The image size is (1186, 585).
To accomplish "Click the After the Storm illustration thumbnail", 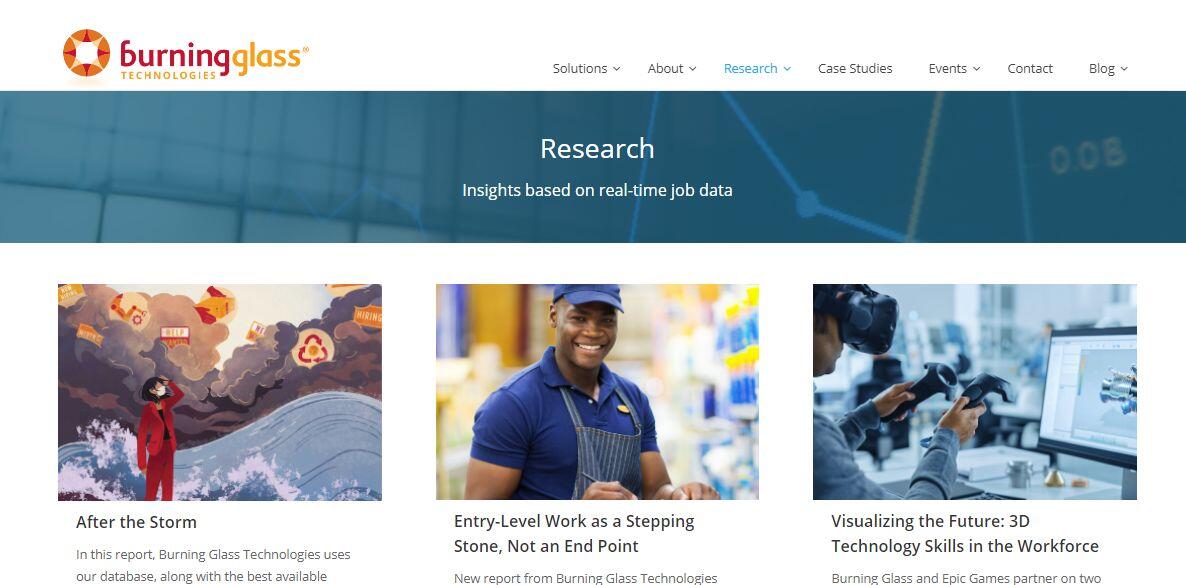I will pyautogui.click(x=219, y=392).
